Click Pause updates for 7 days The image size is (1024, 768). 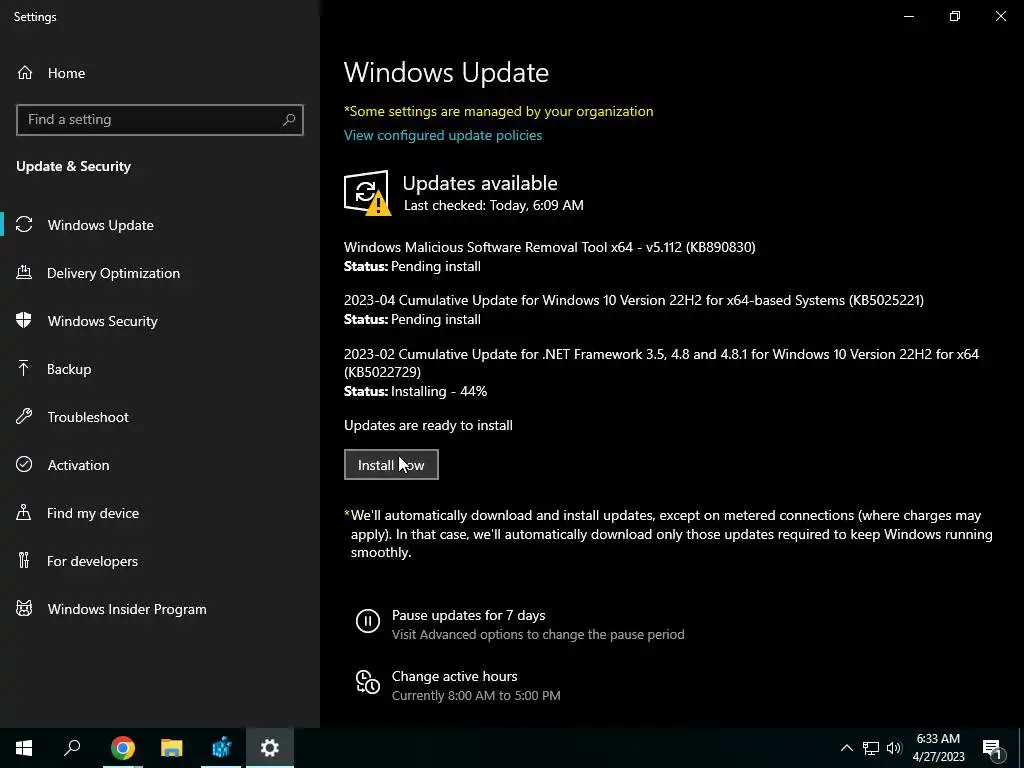pyautogui.click(x=468, y=615)
